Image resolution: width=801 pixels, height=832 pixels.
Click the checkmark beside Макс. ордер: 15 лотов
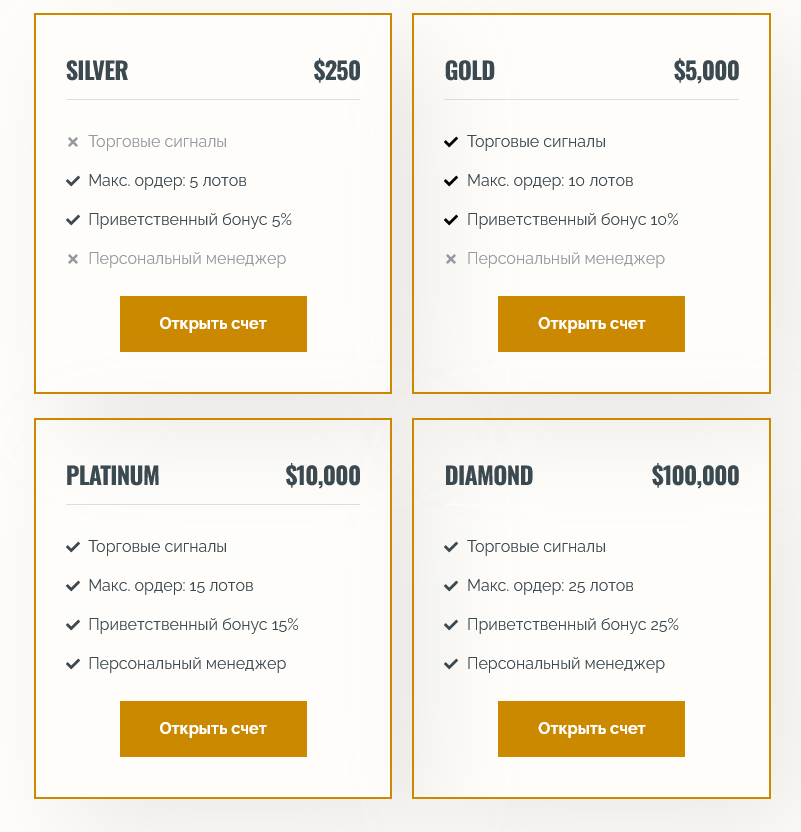(x=71, y=586)
